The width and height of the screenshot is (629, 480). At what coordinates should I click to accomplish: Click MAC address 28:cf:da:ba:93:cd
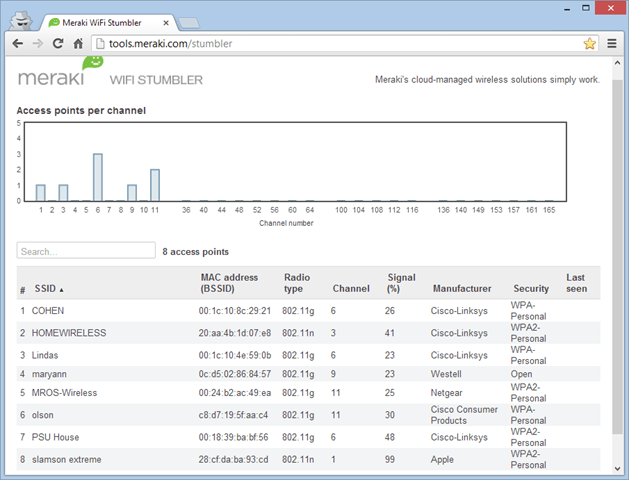click(233, 460)
